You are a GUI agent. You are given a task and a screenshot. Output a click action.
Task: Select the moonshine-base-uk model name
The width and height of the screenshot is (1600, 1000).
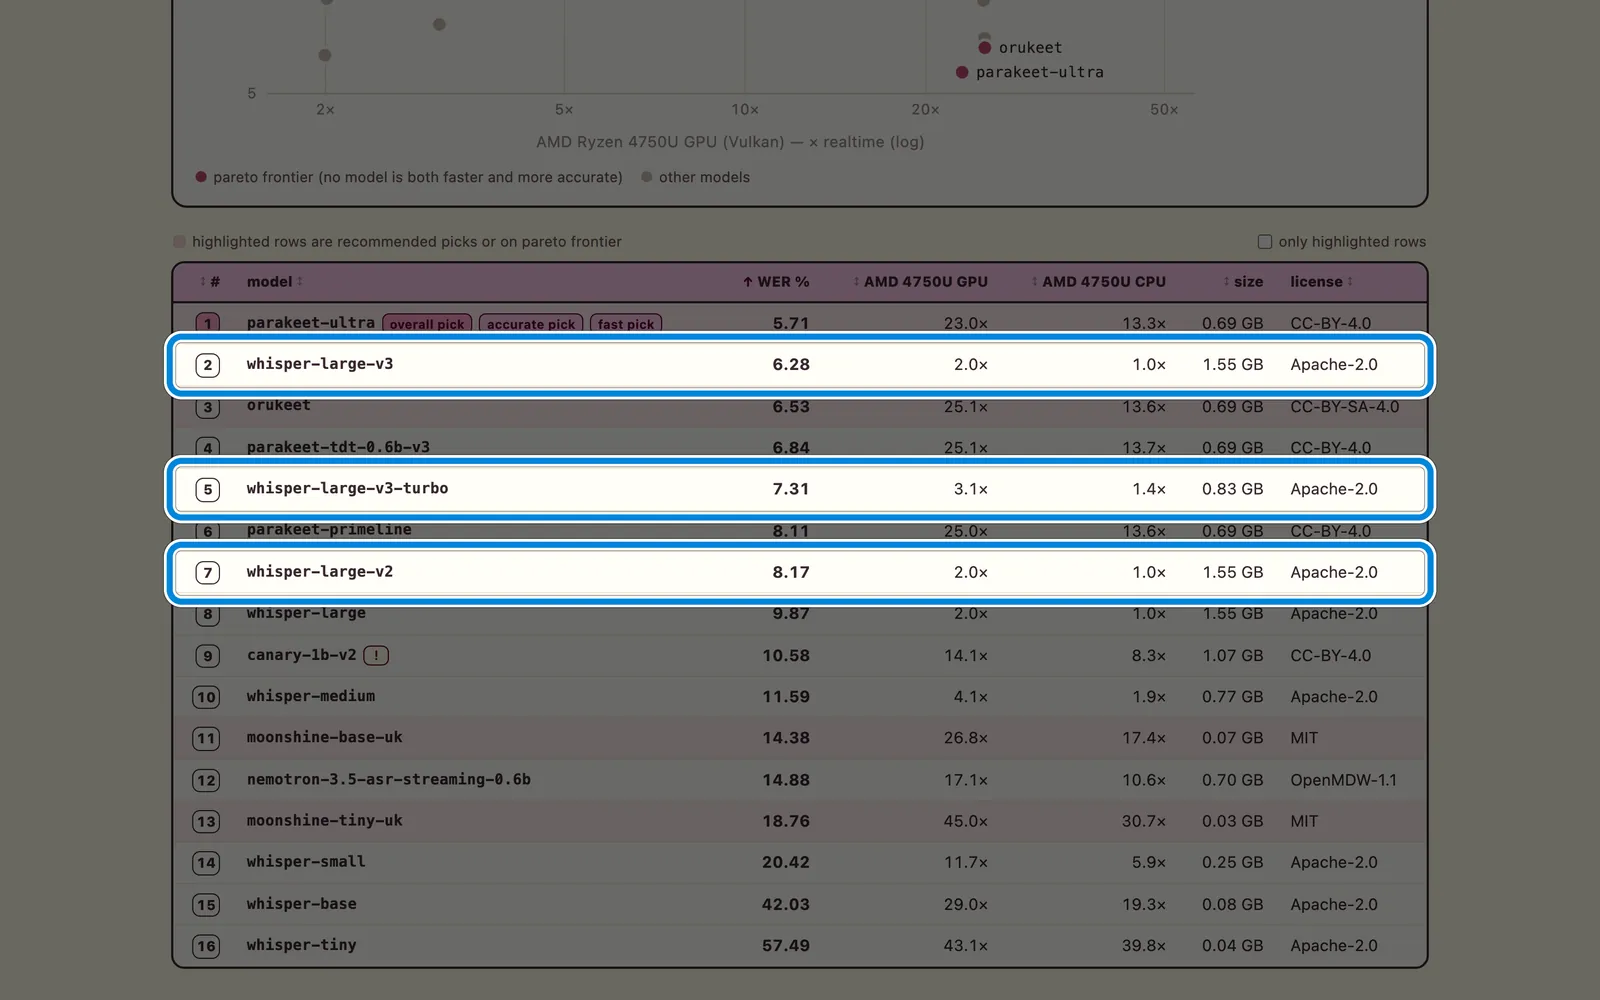(x=324, y=737)
